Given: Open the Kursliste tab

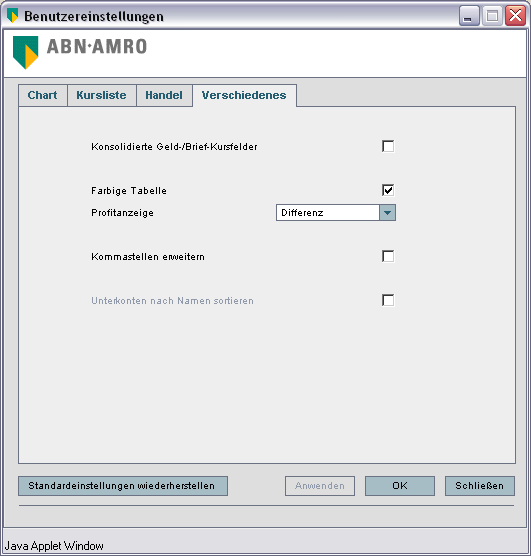Looking at the screenshot, I should [x=102, y=95].
